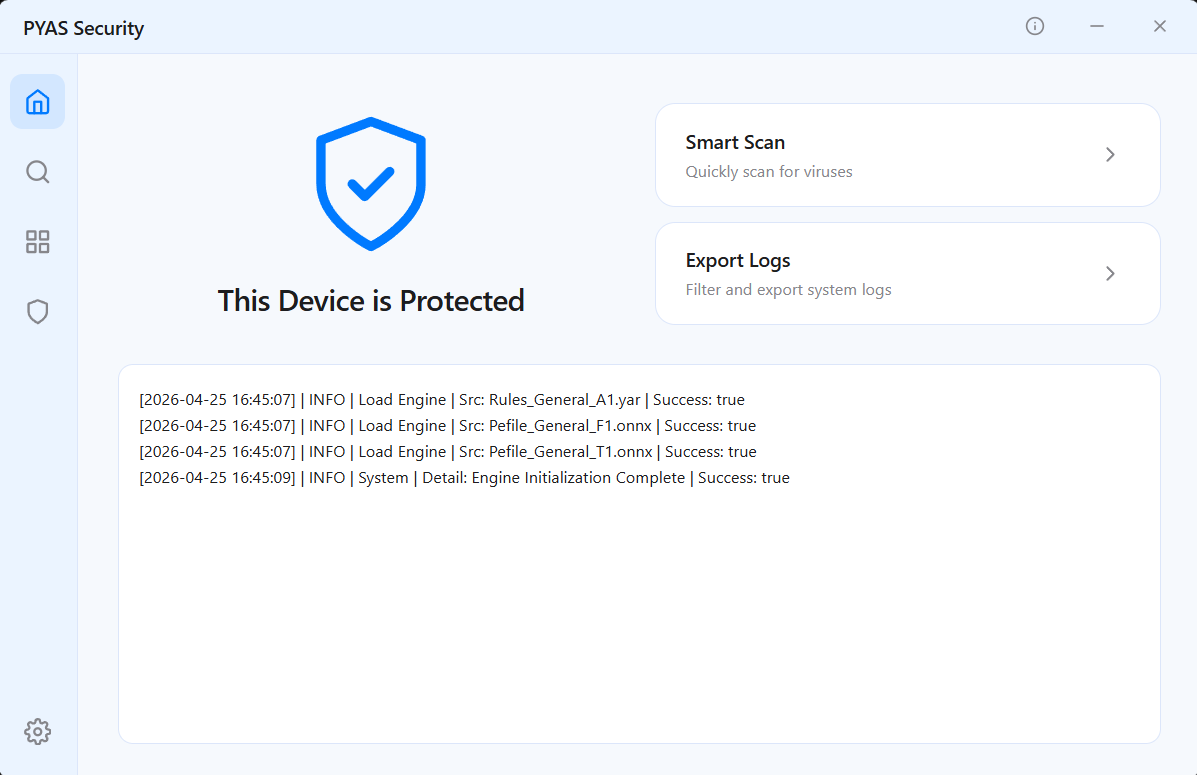Open Settings via the gear icon
The width and height of the screenshot is (1197, 775).
[x=37, y=731]
